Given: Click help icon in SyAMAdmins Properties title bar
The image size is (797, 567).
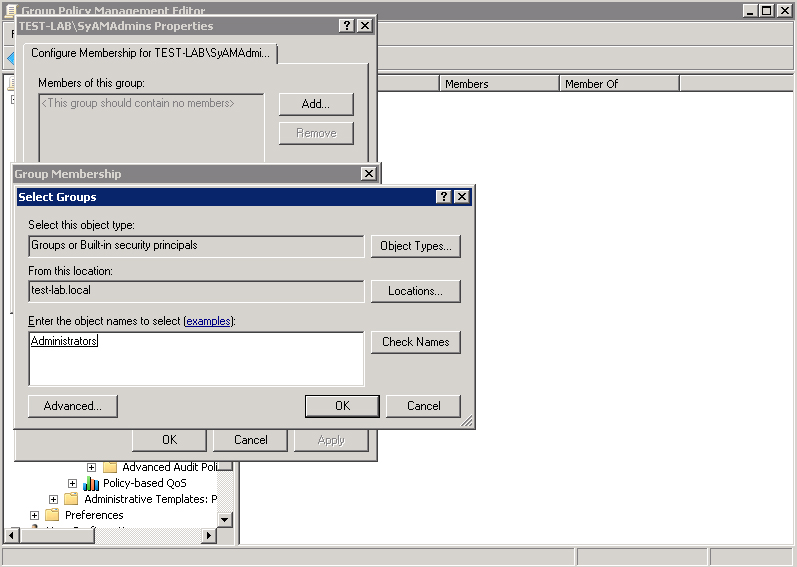Looking at the screenshot, I should (346, 26).
